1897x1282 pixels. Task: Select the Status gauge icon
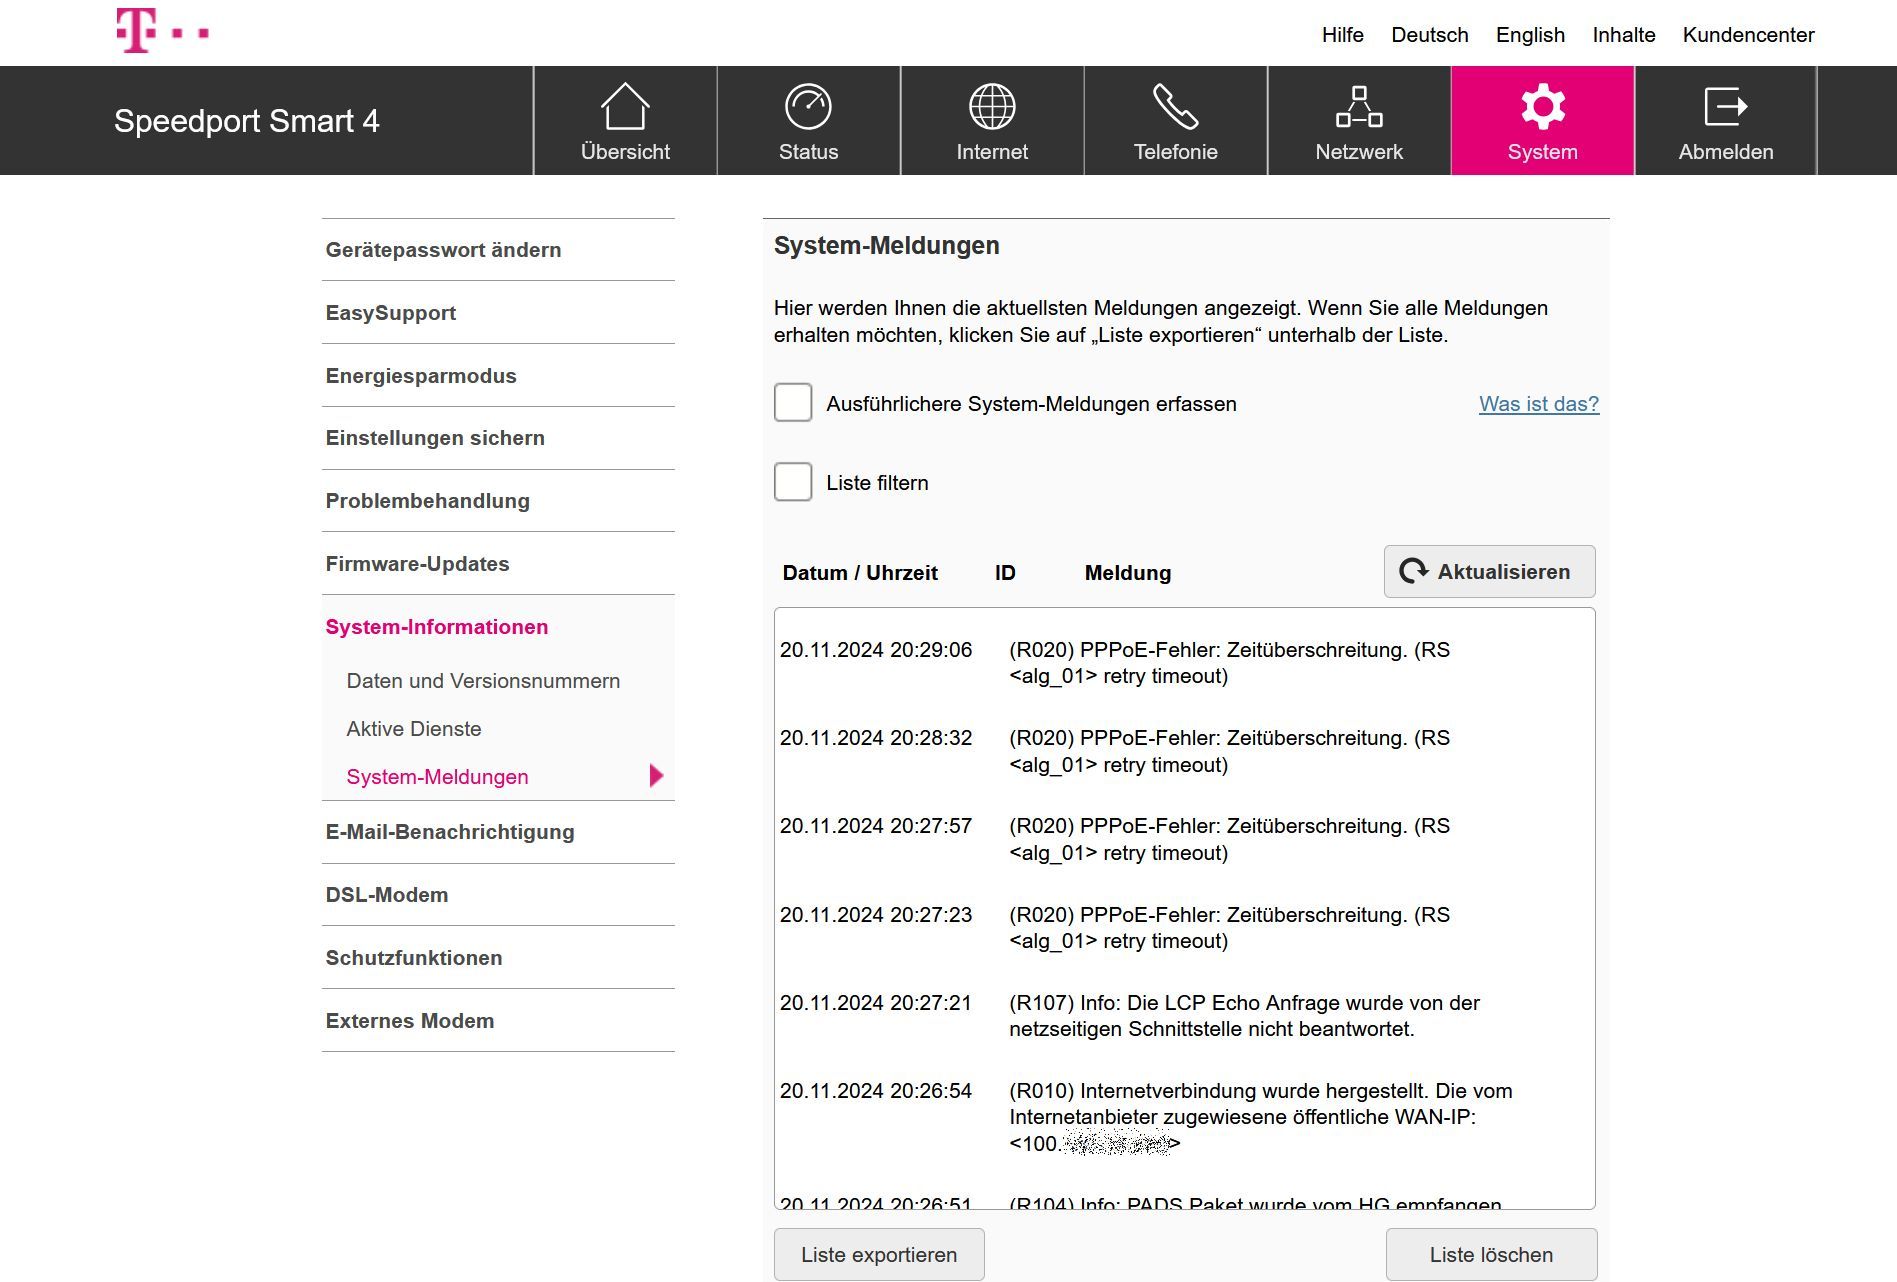808,106
